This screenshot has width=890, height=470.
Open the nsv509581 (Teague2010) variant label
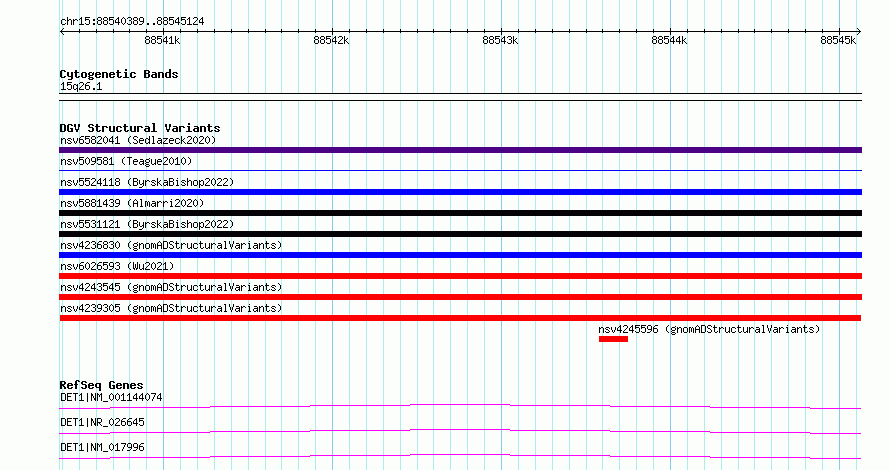click(126, 161)
